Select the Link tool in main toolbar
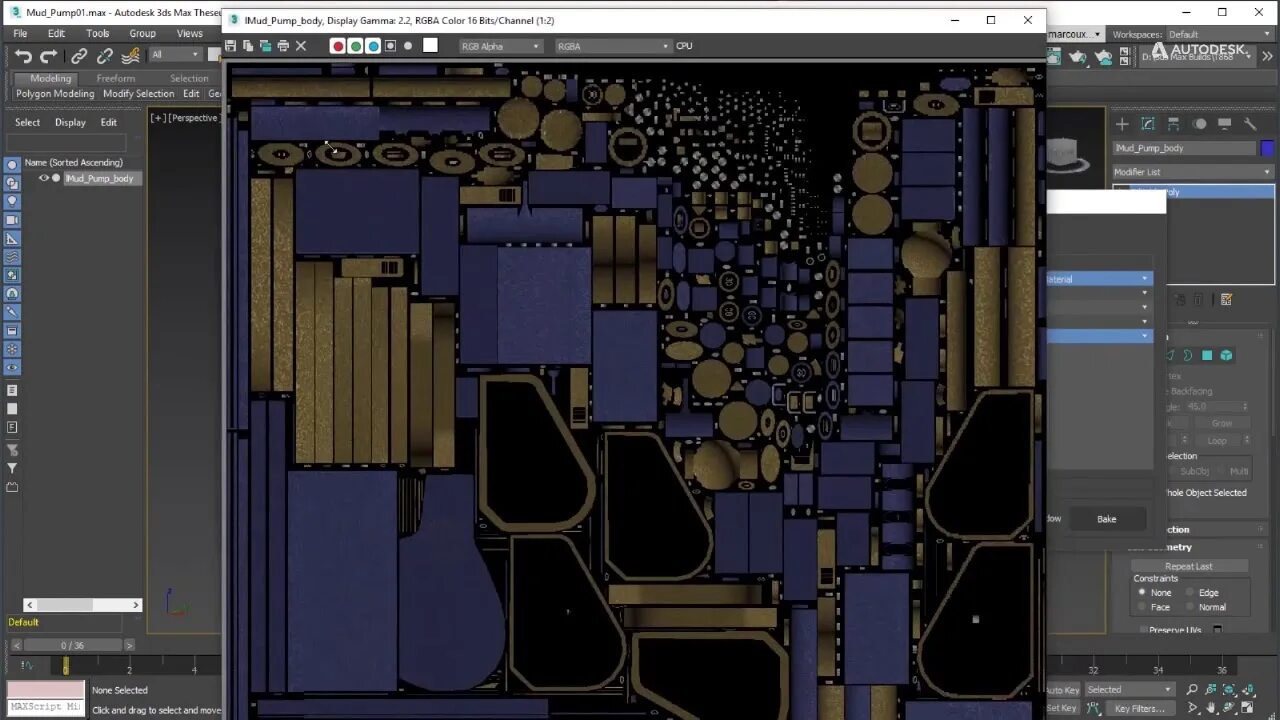 (x=79, y=56)
